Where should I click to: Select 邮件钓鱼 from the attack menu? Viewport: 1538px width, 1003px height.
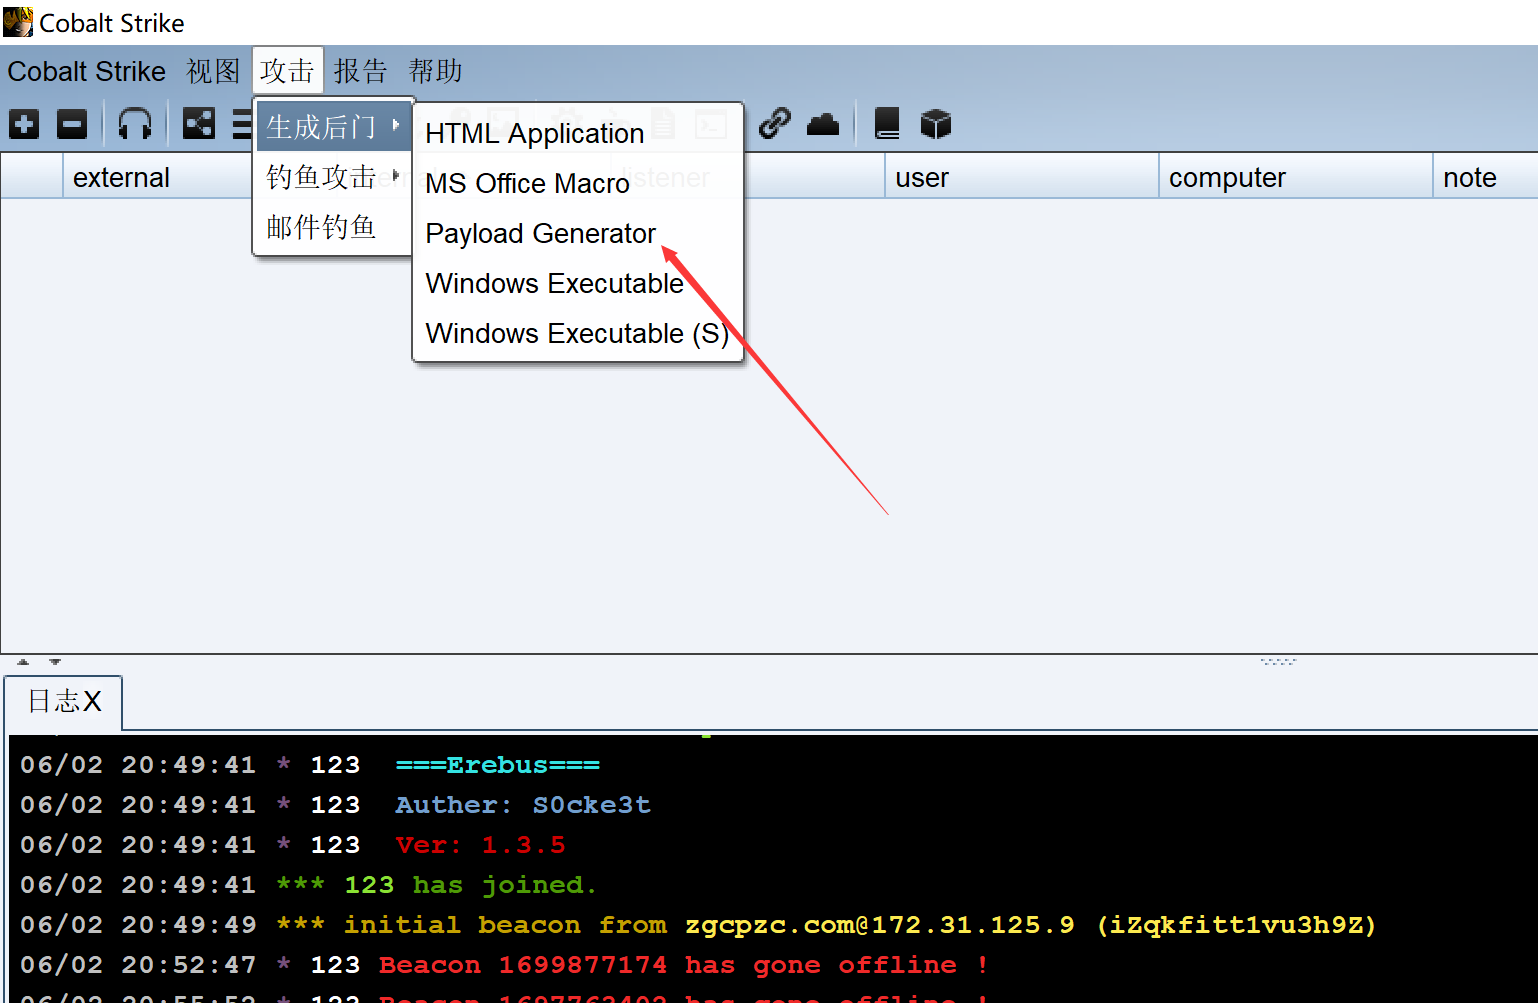[x=334, y=226]
